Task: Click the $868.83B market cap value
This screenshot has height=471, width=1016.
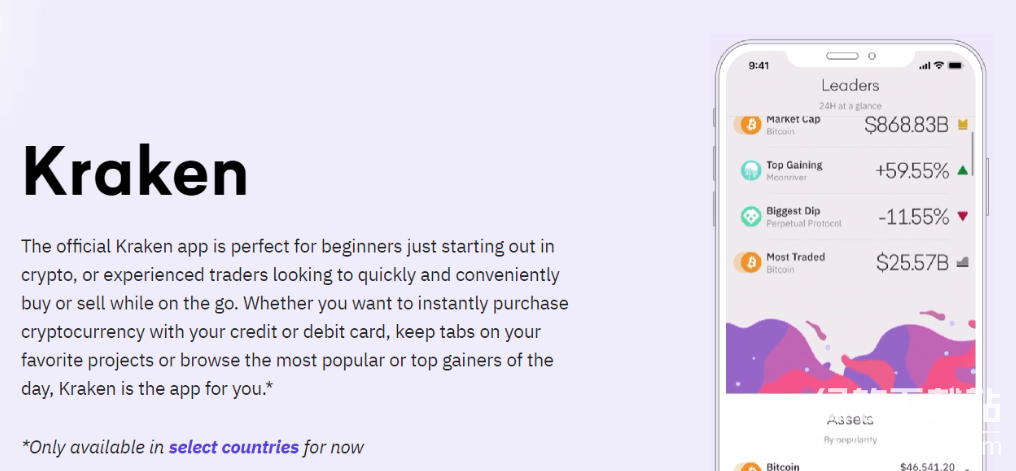Action: [906, 125]
